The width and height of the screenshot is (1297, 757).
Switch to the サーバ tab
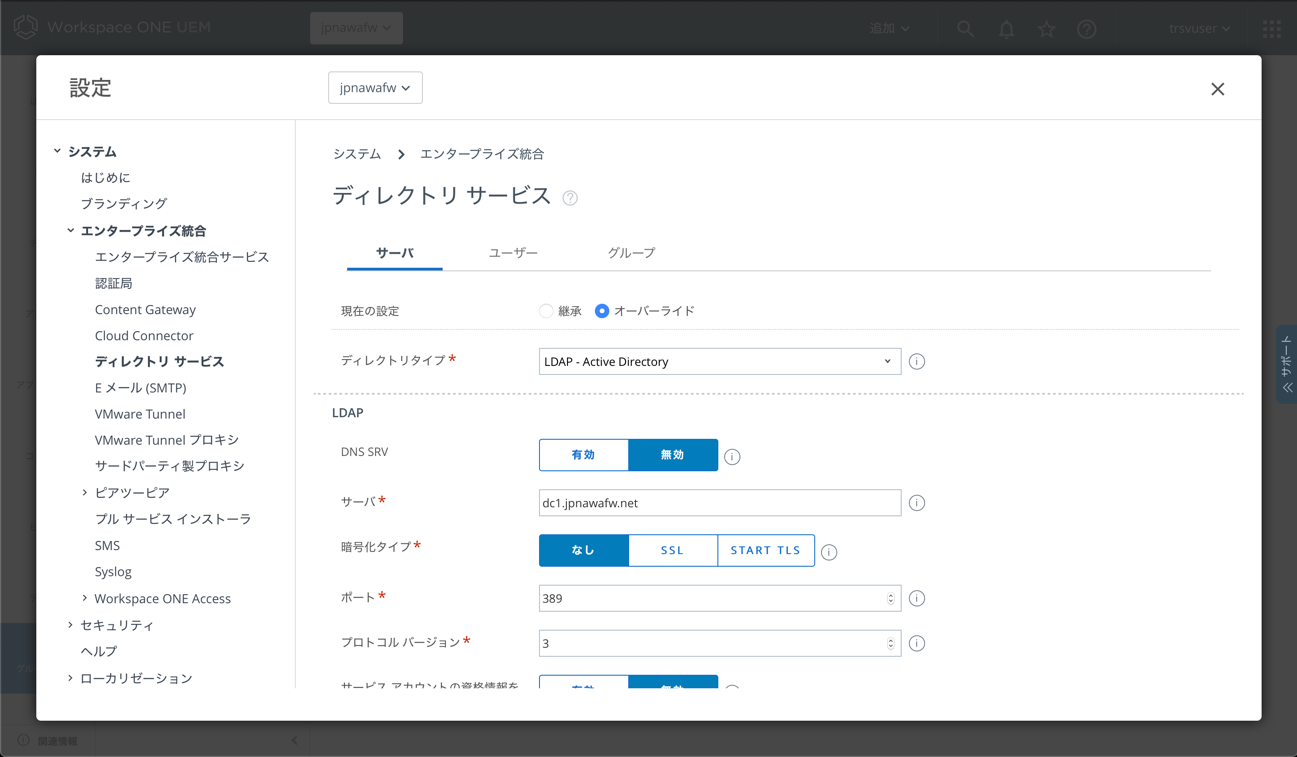(395, 253)
